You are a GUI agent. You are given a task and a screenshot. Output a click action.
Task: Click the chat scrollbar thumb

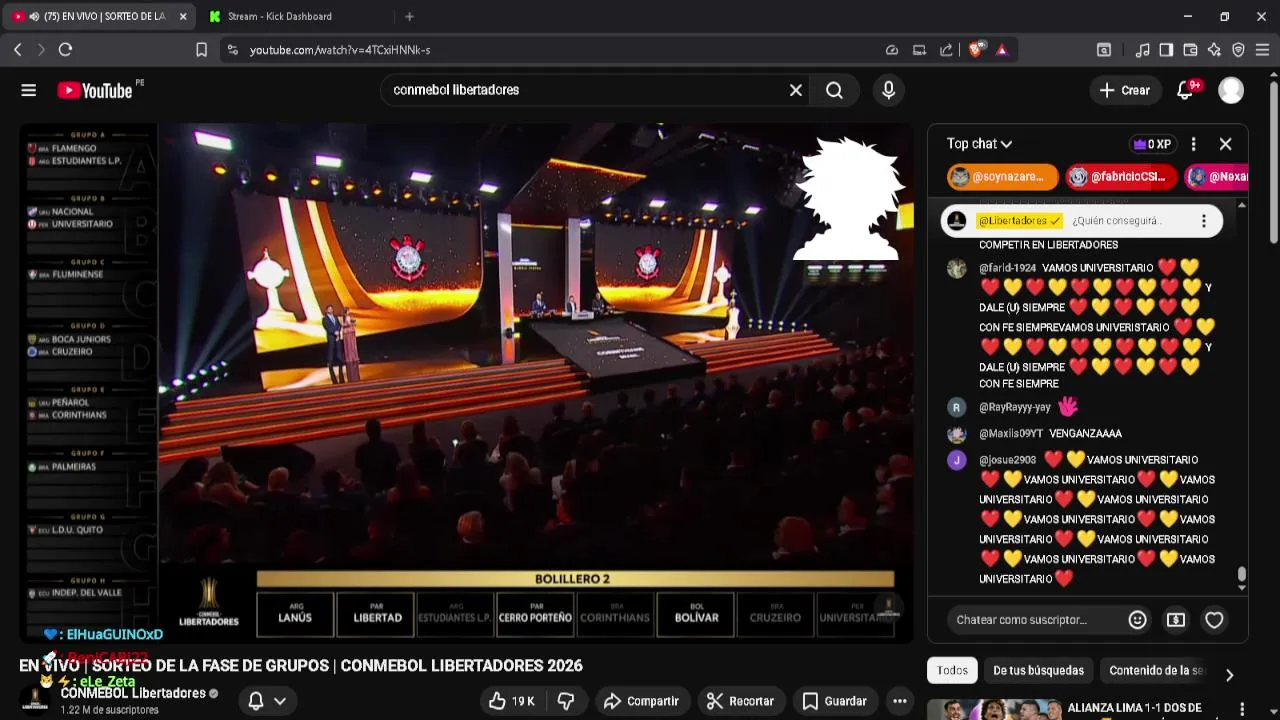point(1242,574)
